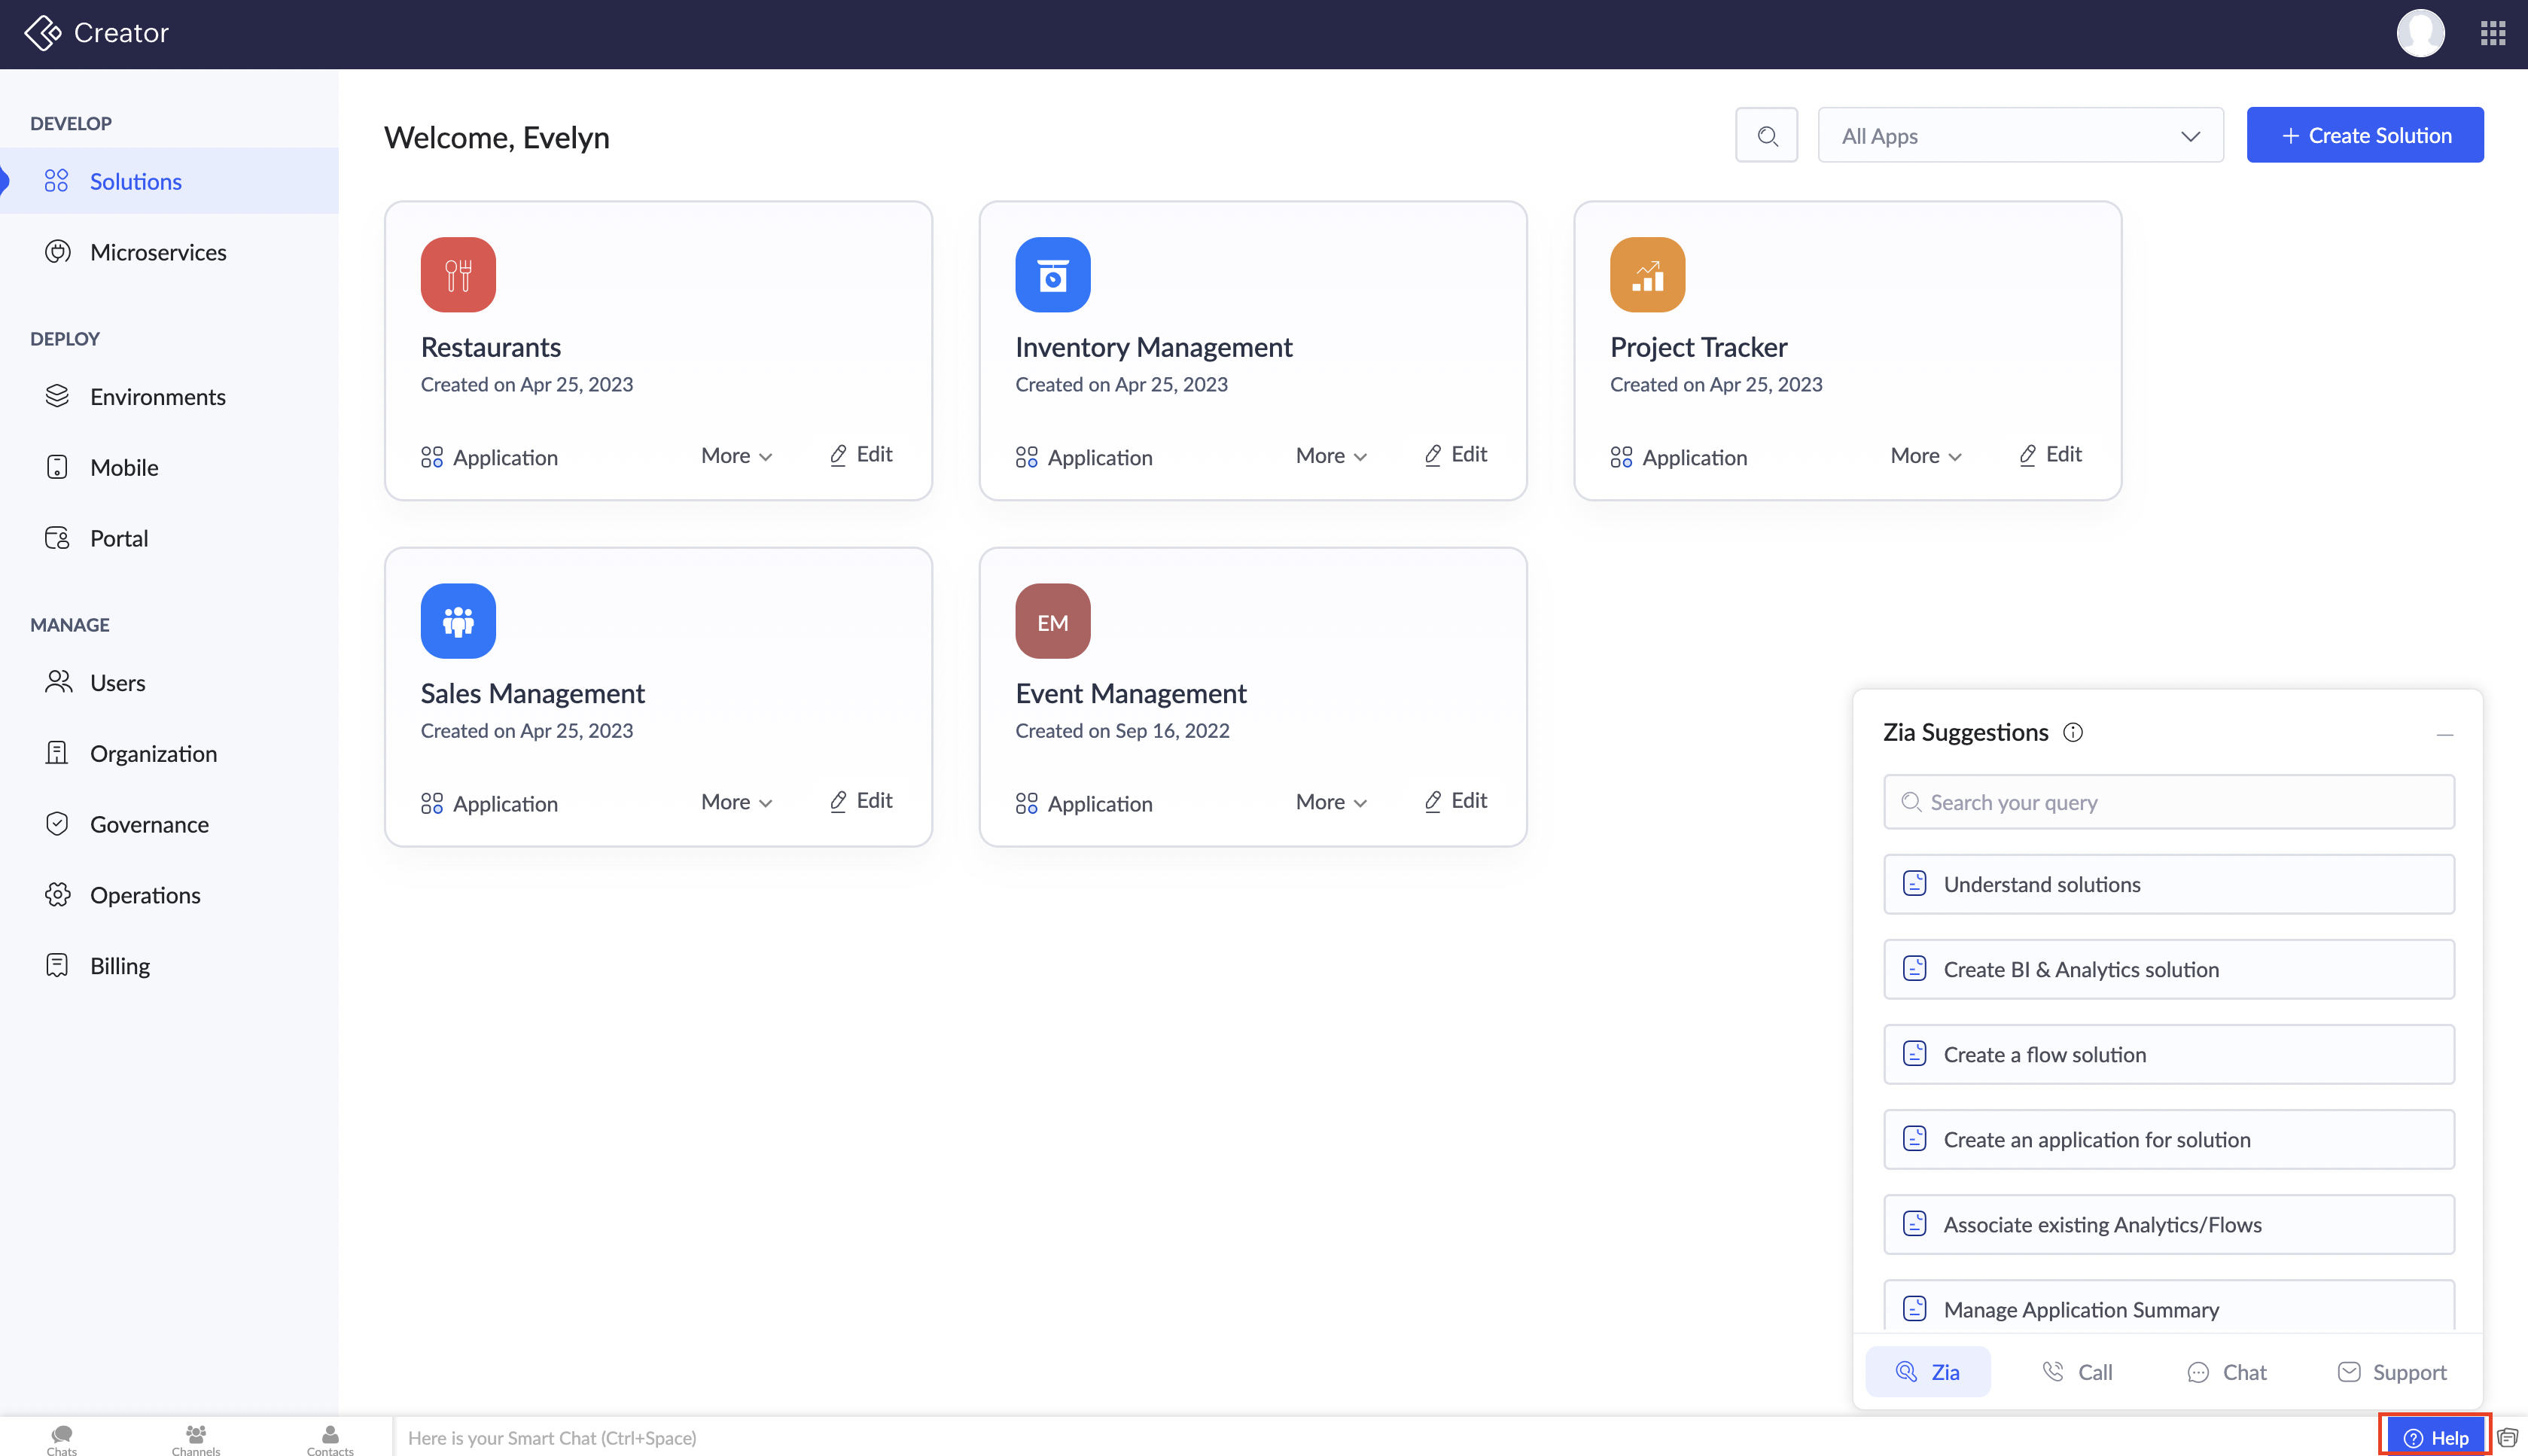Open Understand solutions suggestion
2528x1456 pixels.
[2168, 884]
